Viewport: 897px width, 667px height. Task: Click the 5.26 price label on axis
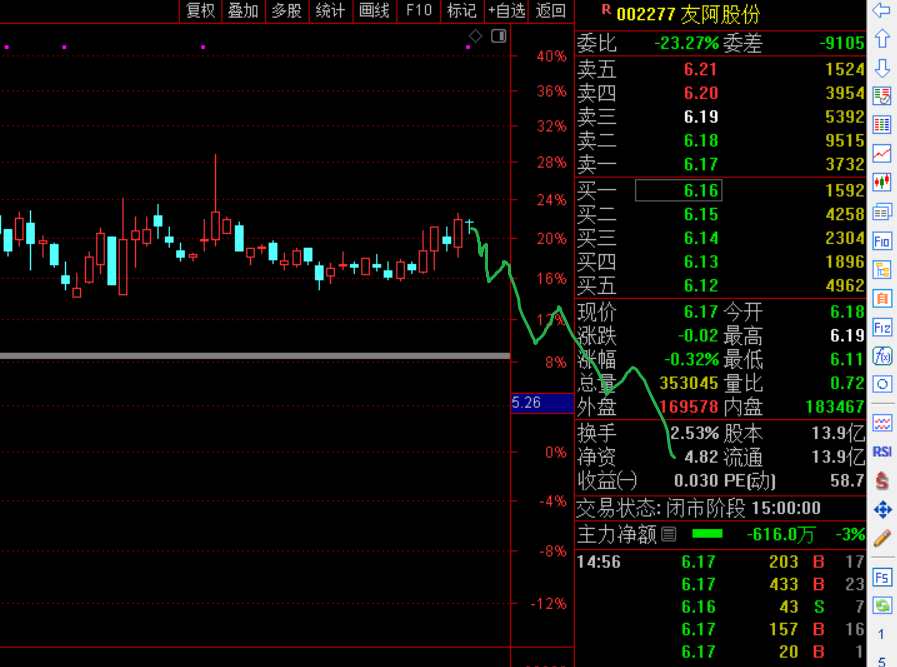click(x=542, y=403)
